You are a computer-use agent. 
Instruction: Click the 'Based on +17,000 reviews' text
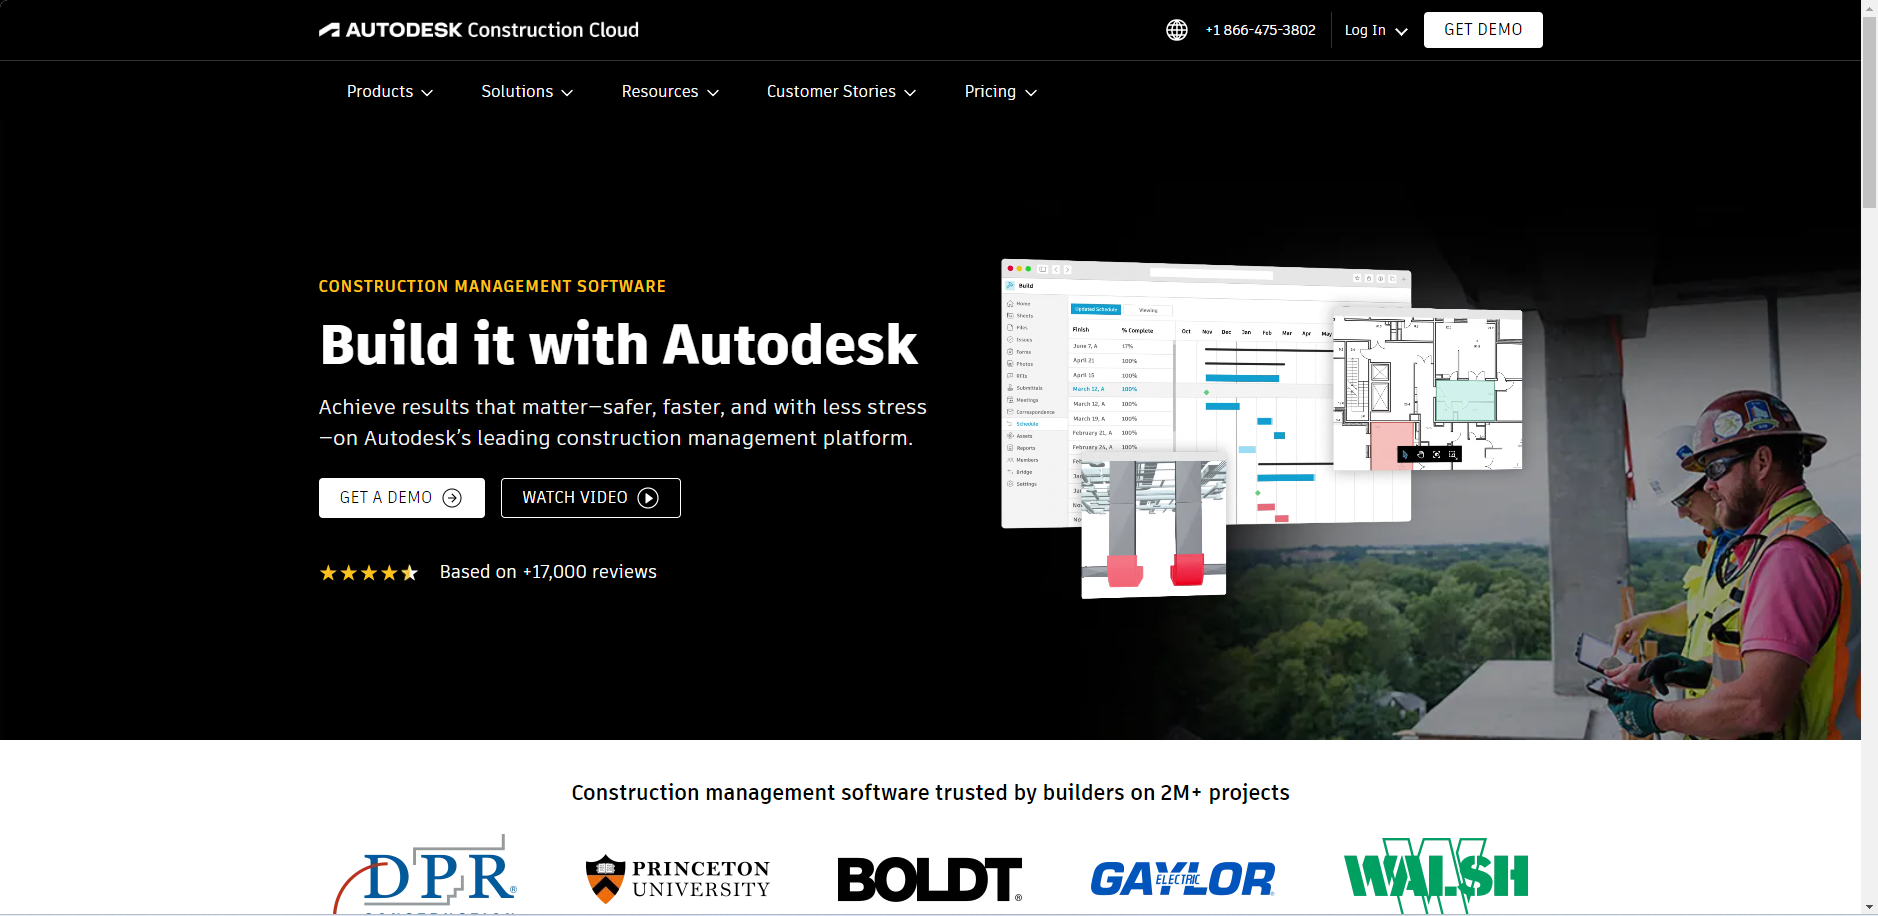[548, 572]
